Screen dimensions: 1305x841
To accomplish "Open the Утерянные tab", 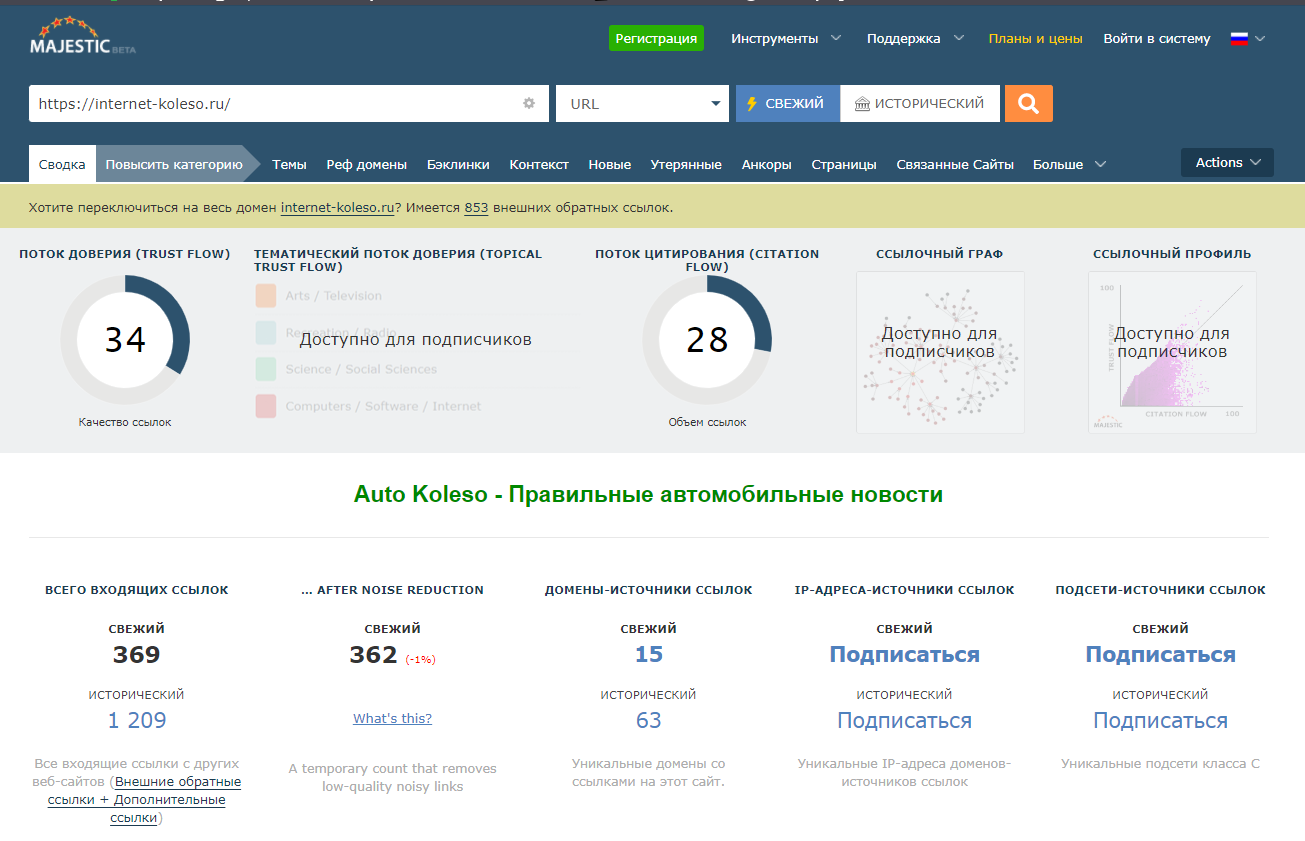I will (x=686, y=164).
